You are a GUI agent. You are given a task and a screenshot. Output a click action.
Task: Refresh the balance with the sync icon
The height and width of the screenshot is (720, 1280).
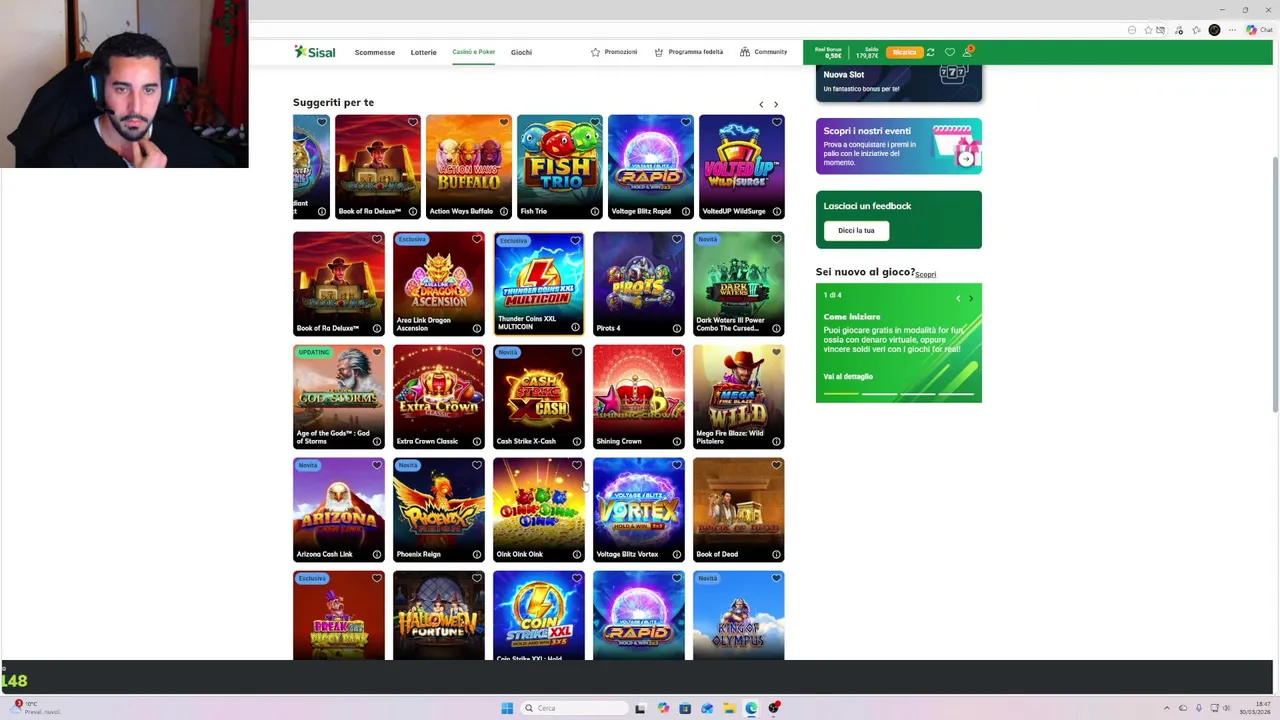click(x=930, y=52)
